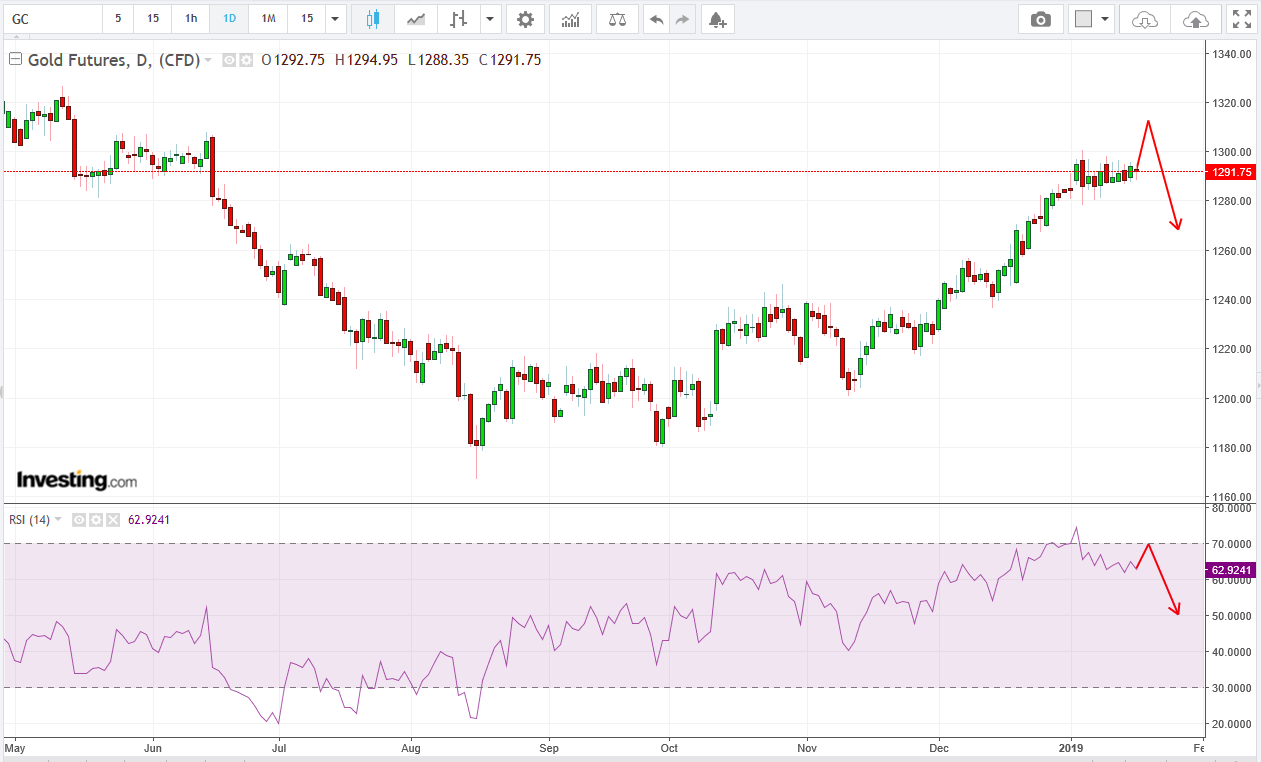Hide the RSI indicator using eye icon
Viewport: 1261px width, 762px height.
coord(78,520)
